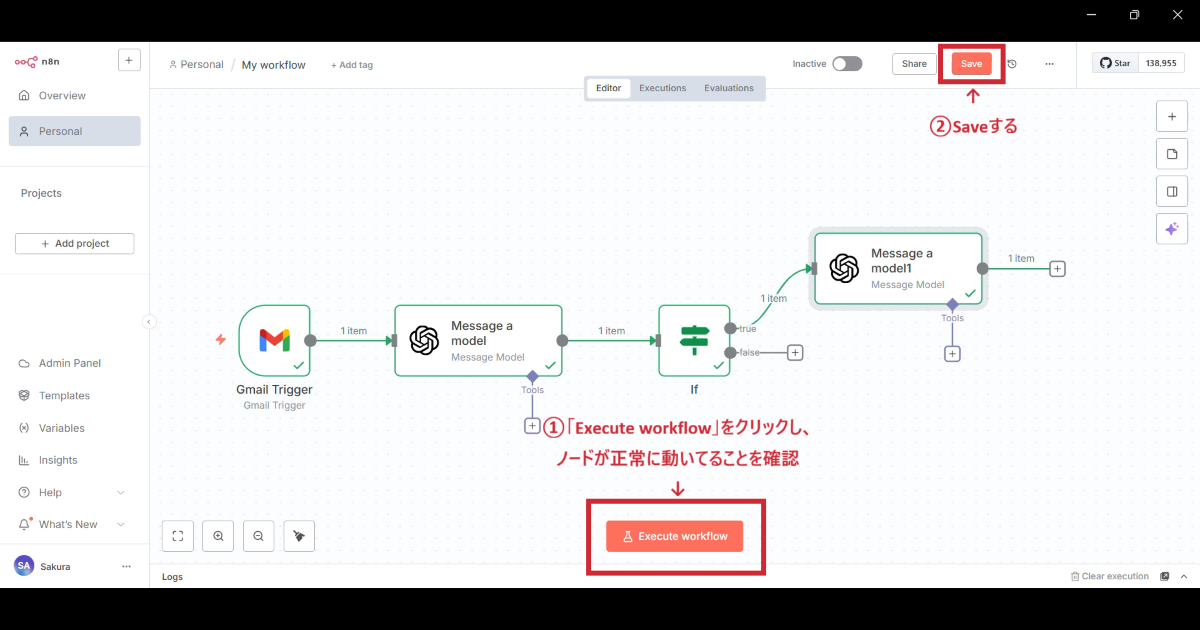Click Clear execution in the Logs bar
Image resolution: width=1200 pixels, height=630 pixels.
(1110, 576)
